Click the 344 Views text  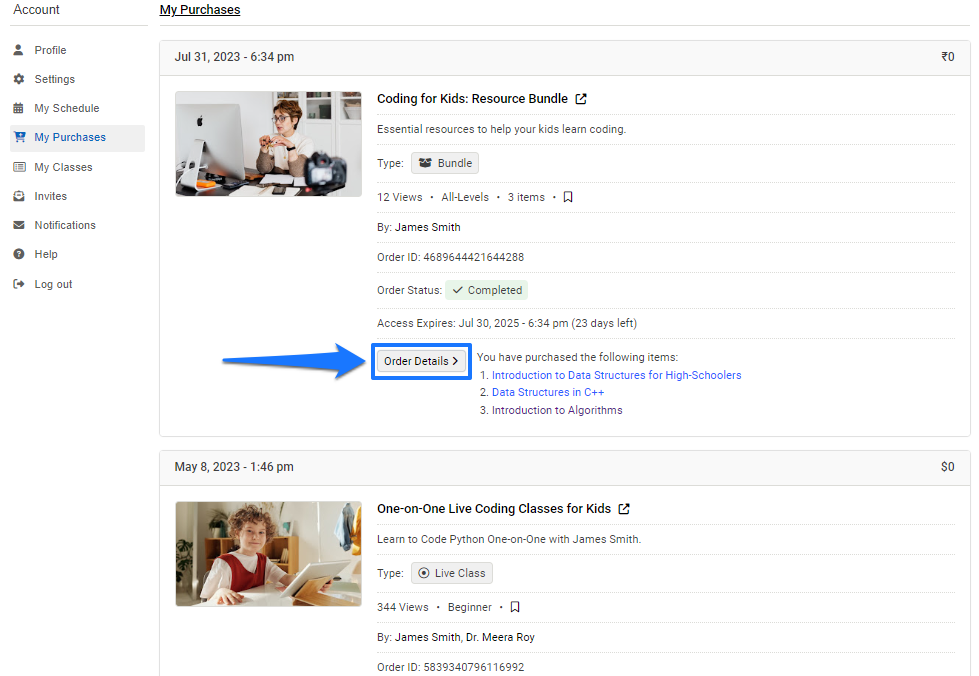[x=403, y=607]
